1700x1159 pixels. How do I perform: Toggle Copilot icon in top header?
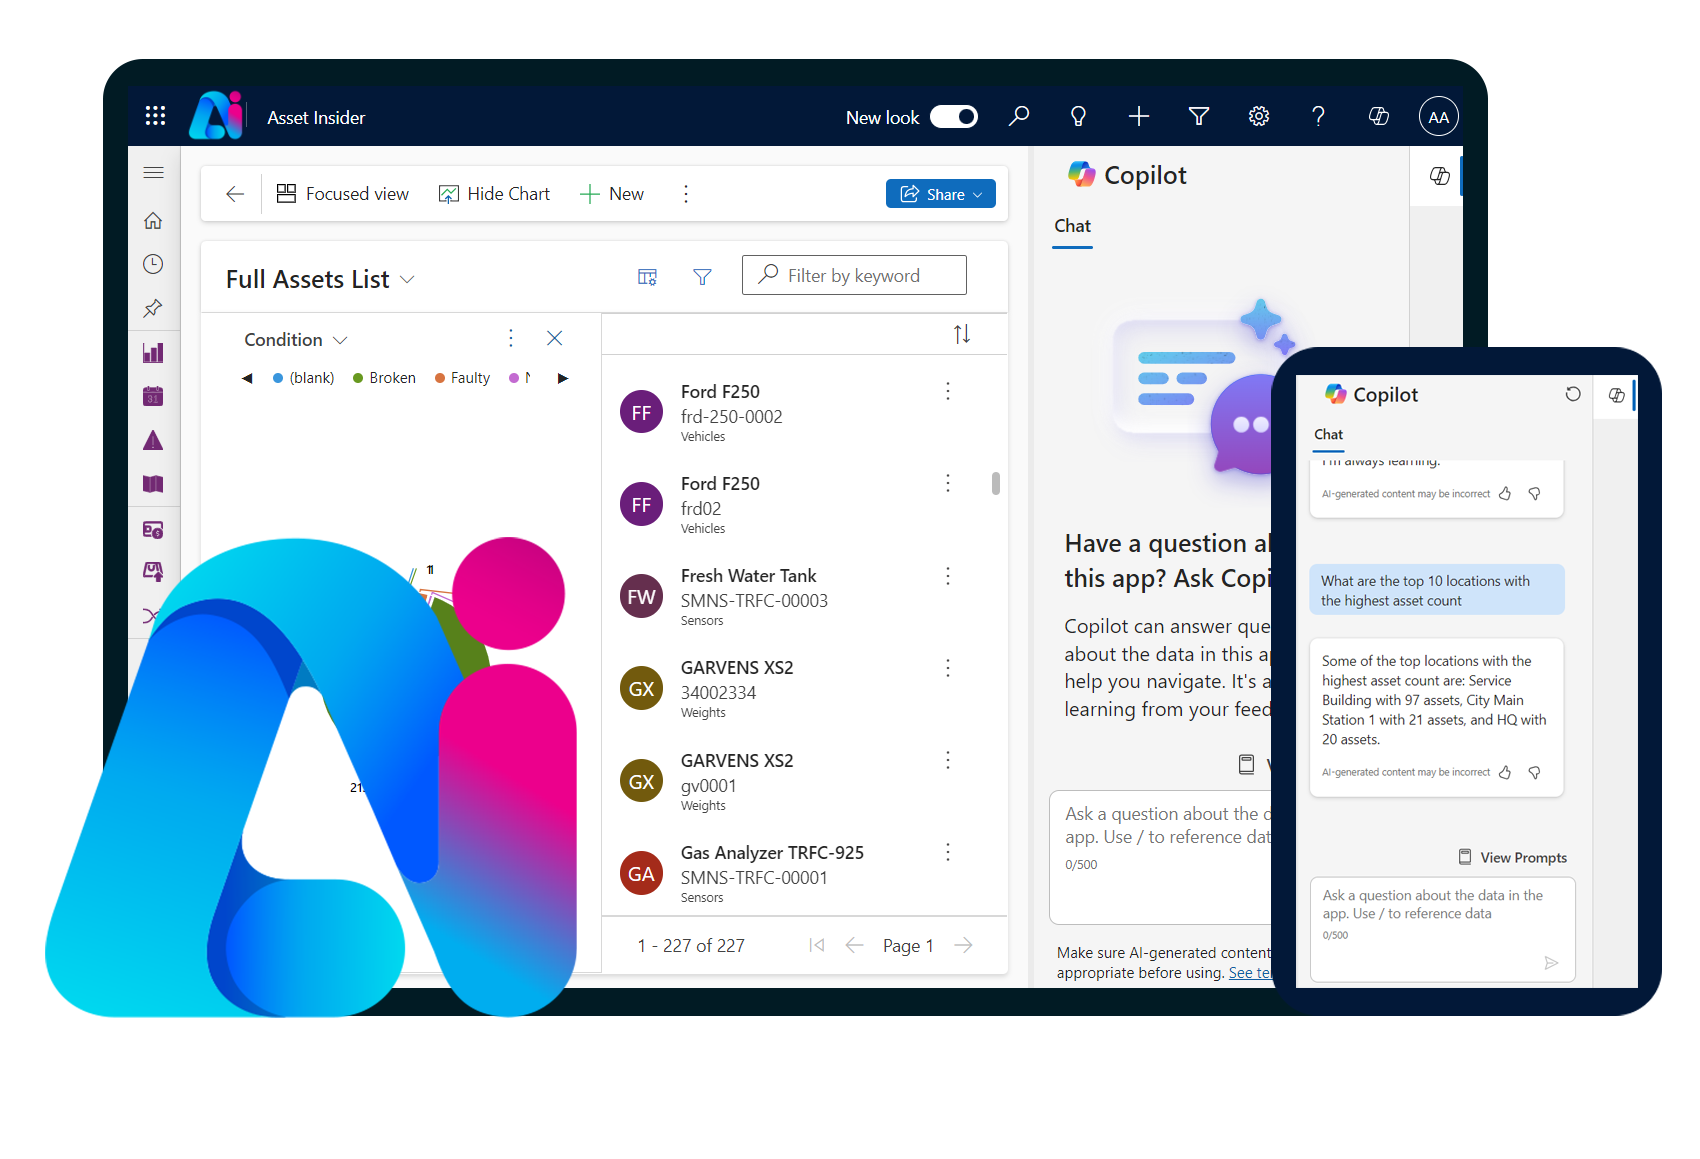1379,116
